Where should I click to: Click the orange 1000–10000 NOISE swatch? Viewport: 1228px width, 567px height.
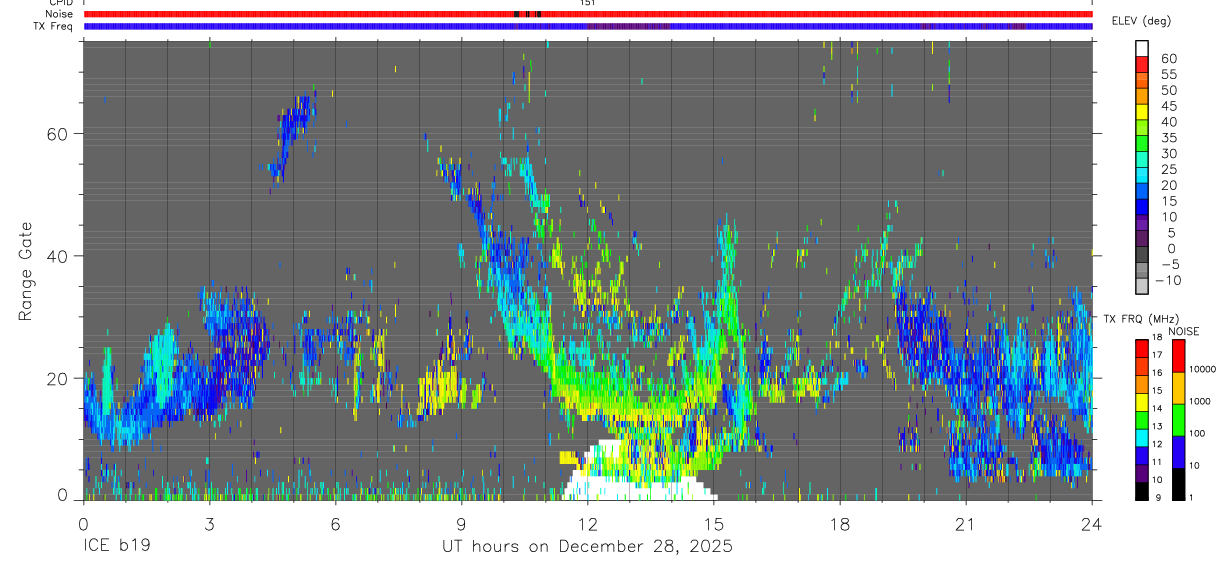point(1178,388)
